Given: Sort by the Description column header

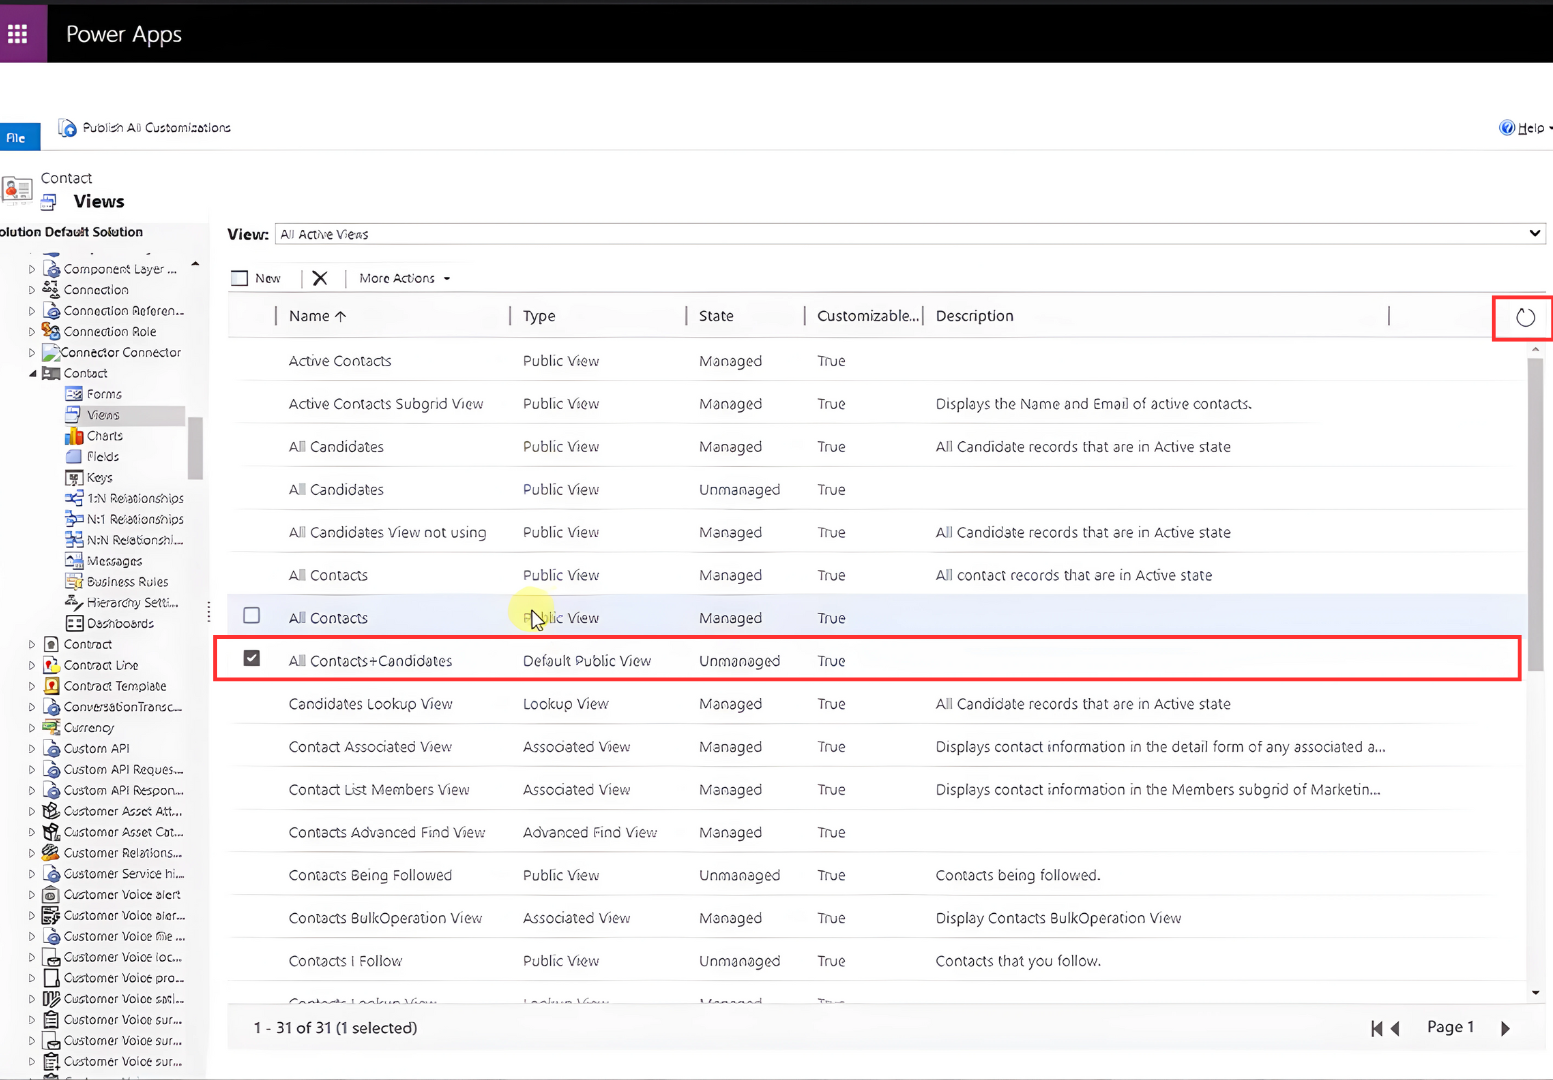Looking at the screenshot, I should [974, 316].
